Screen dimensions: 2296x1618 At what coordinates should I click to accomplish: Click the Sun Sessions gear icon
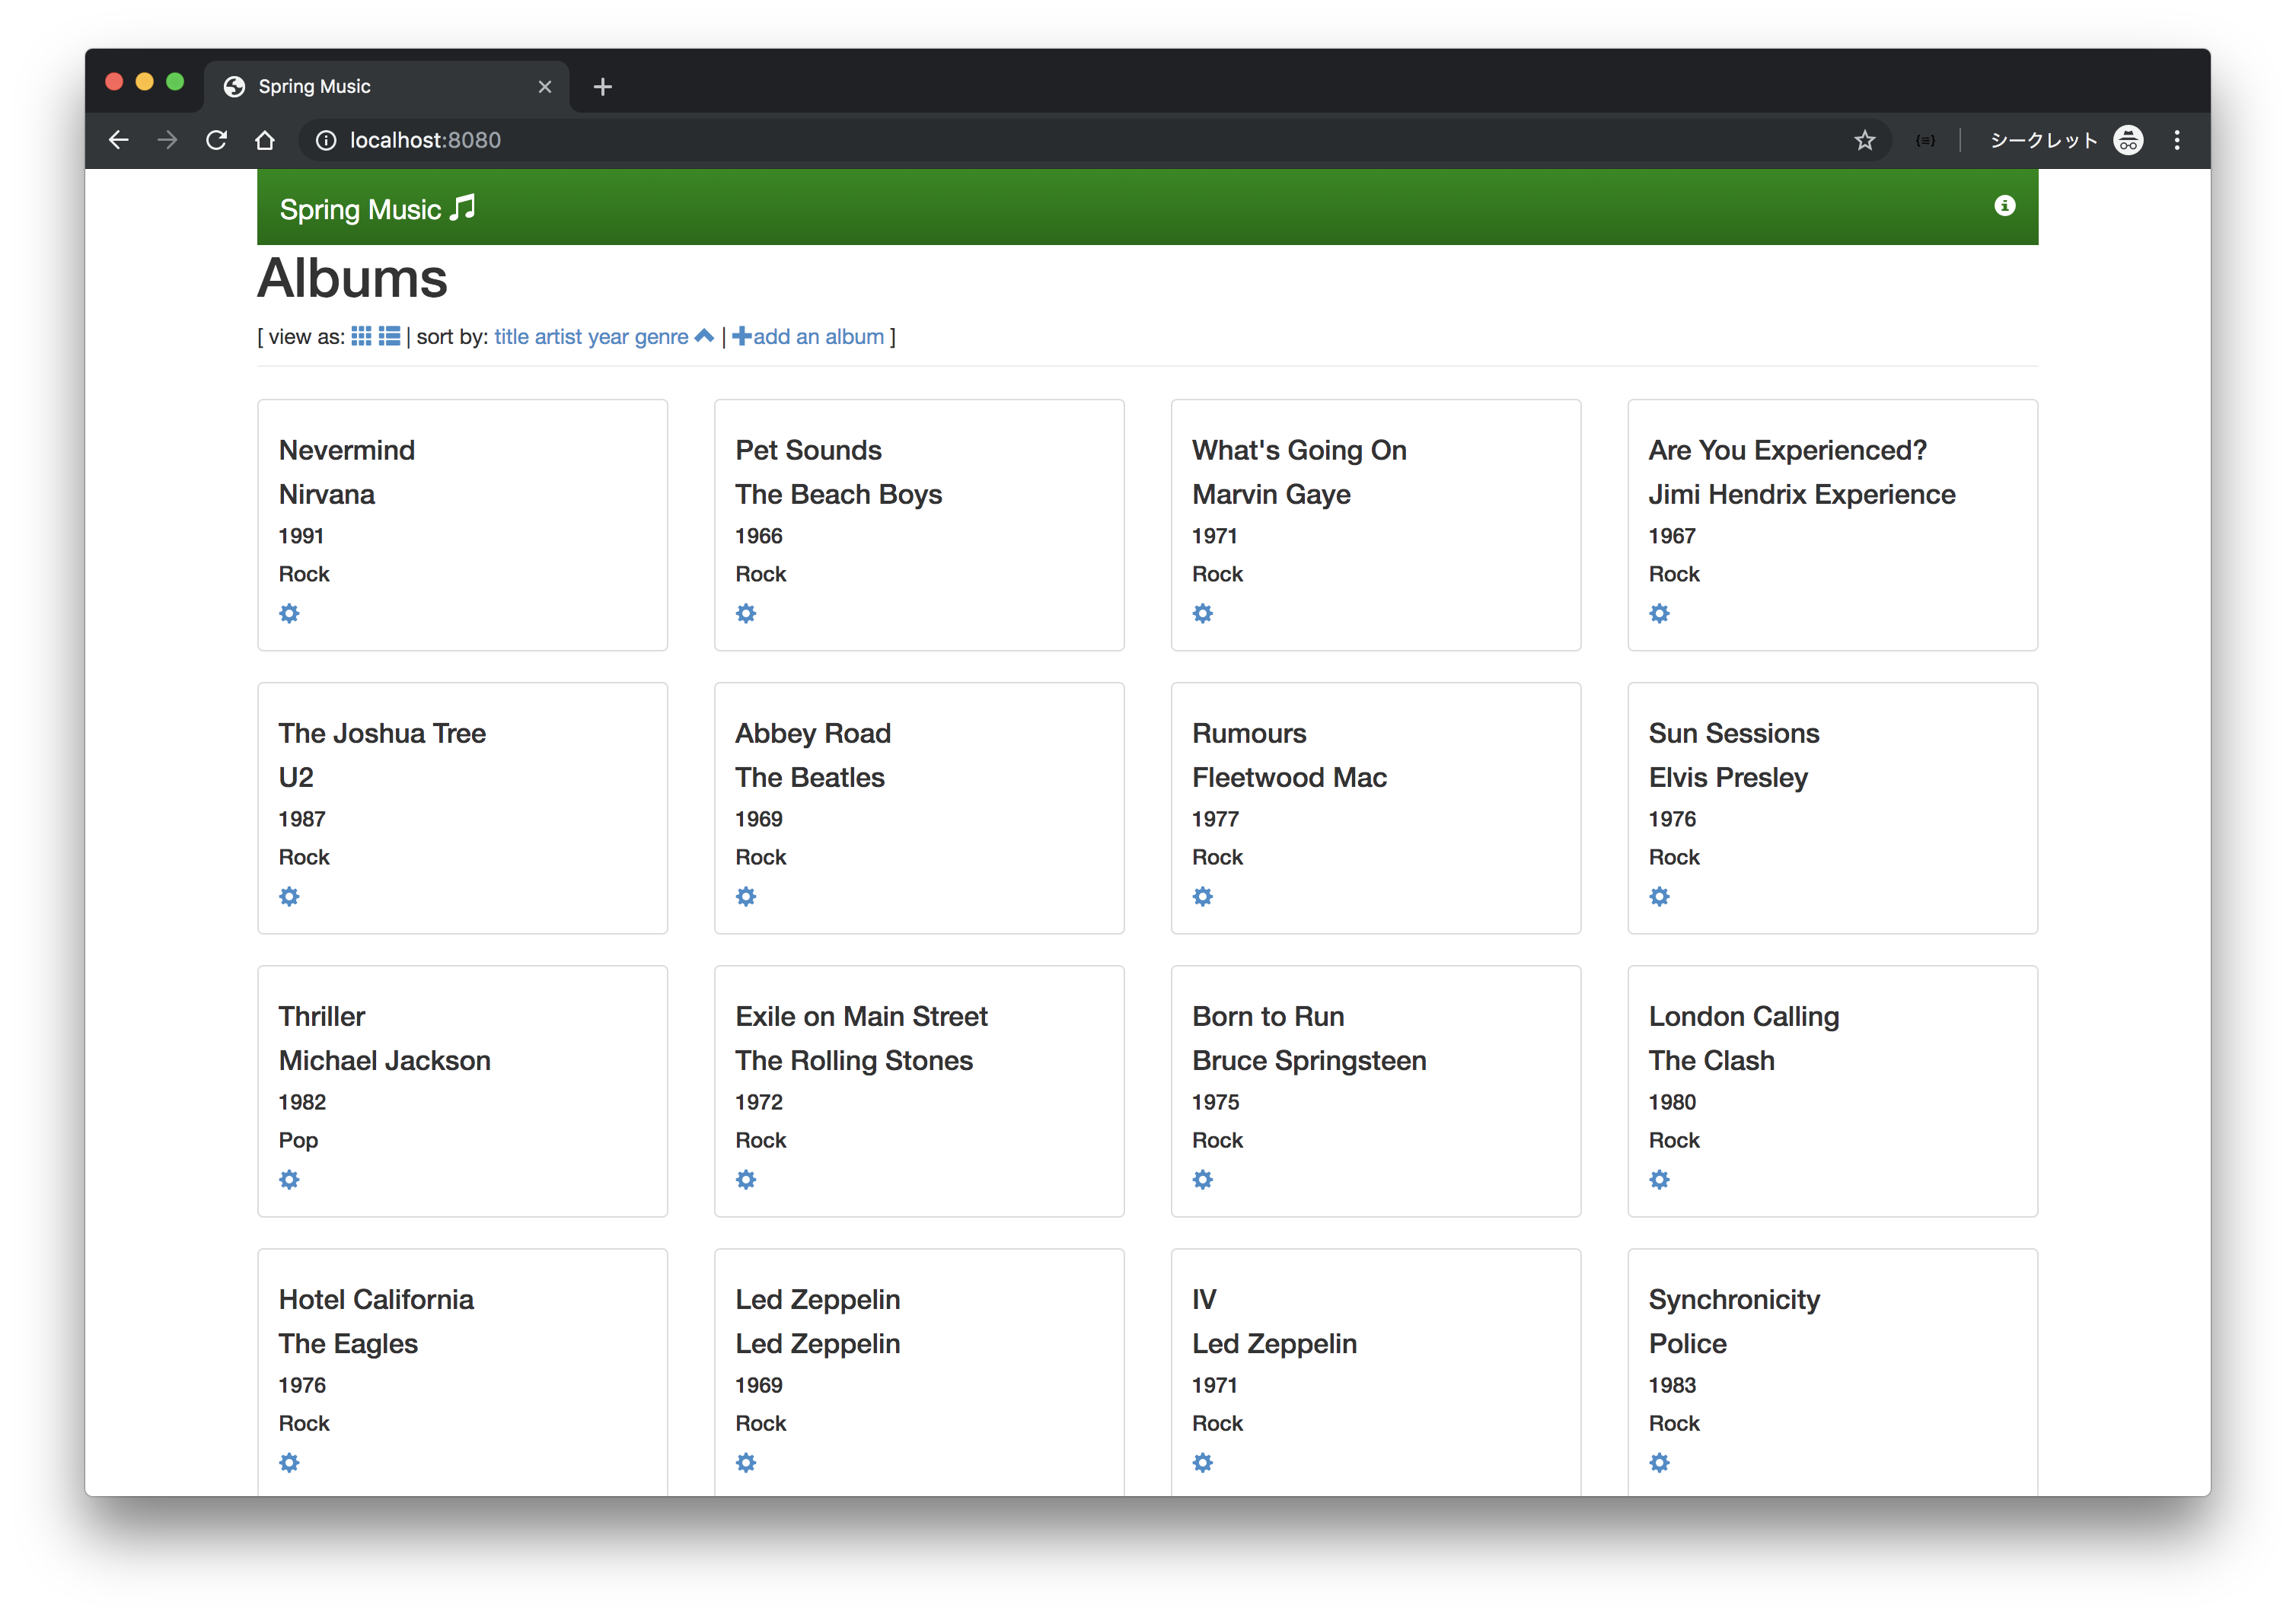[1659, 896]
